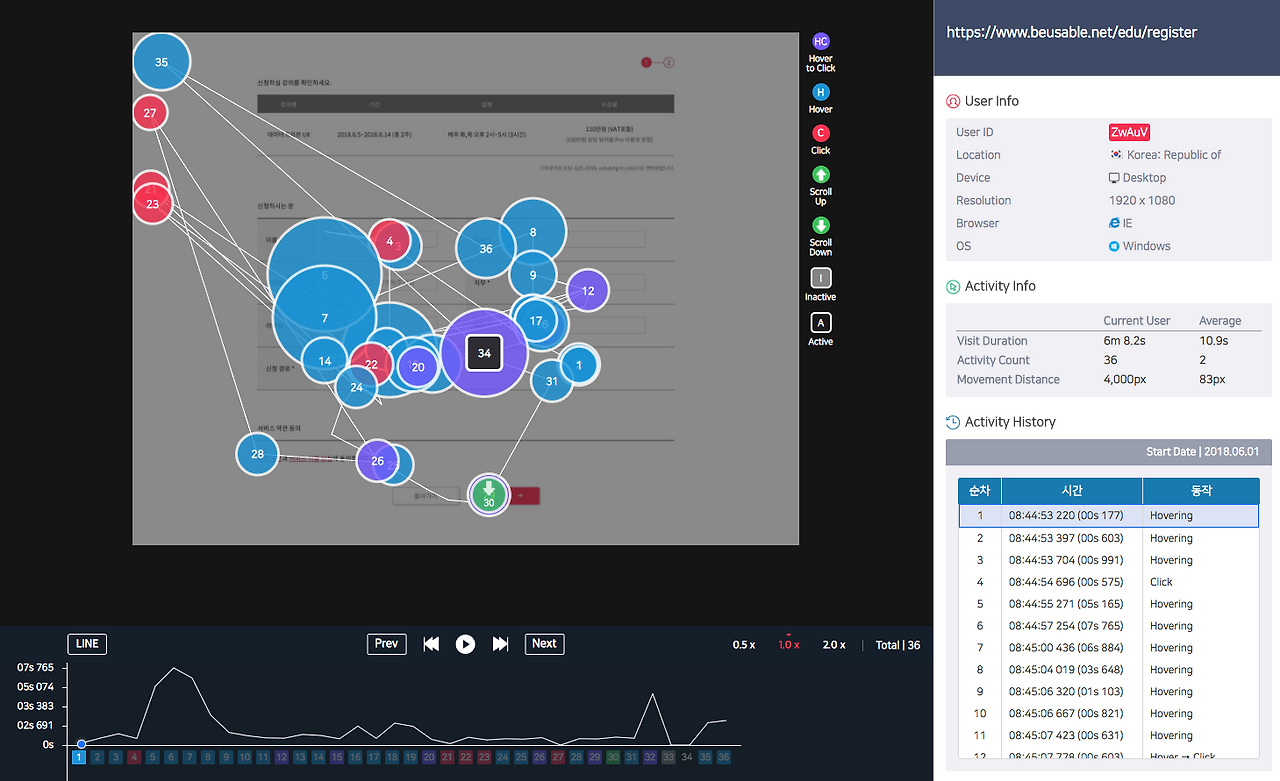
Task: Click the play button
Action: click(465, 644)
